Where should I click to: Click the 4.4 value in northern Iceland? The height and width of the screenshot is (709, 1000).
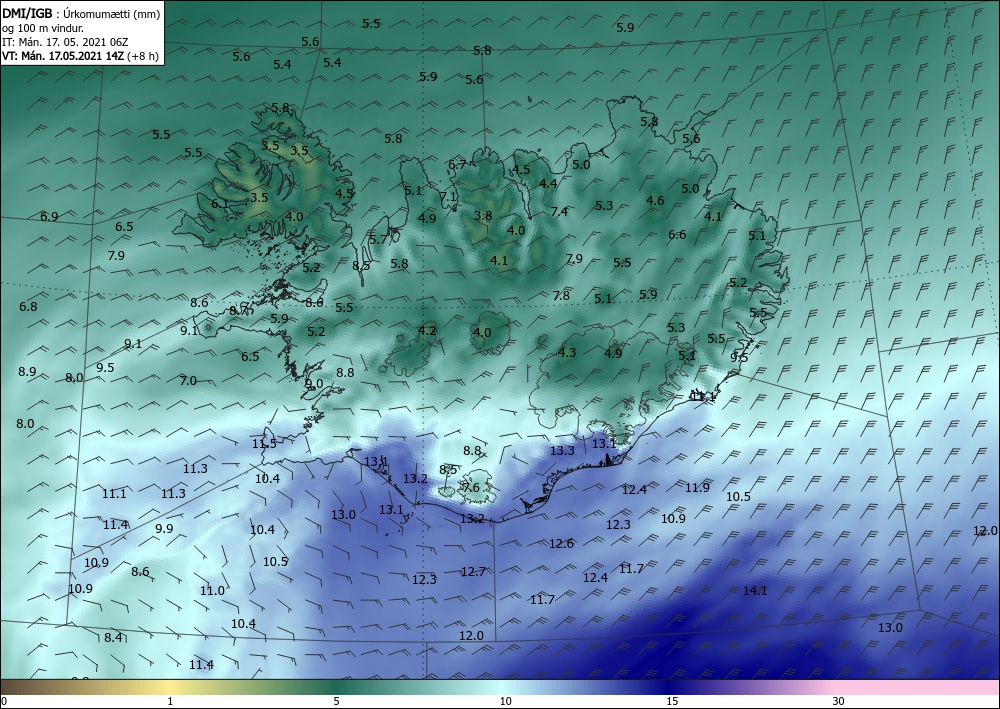click(x=548, y=184)
